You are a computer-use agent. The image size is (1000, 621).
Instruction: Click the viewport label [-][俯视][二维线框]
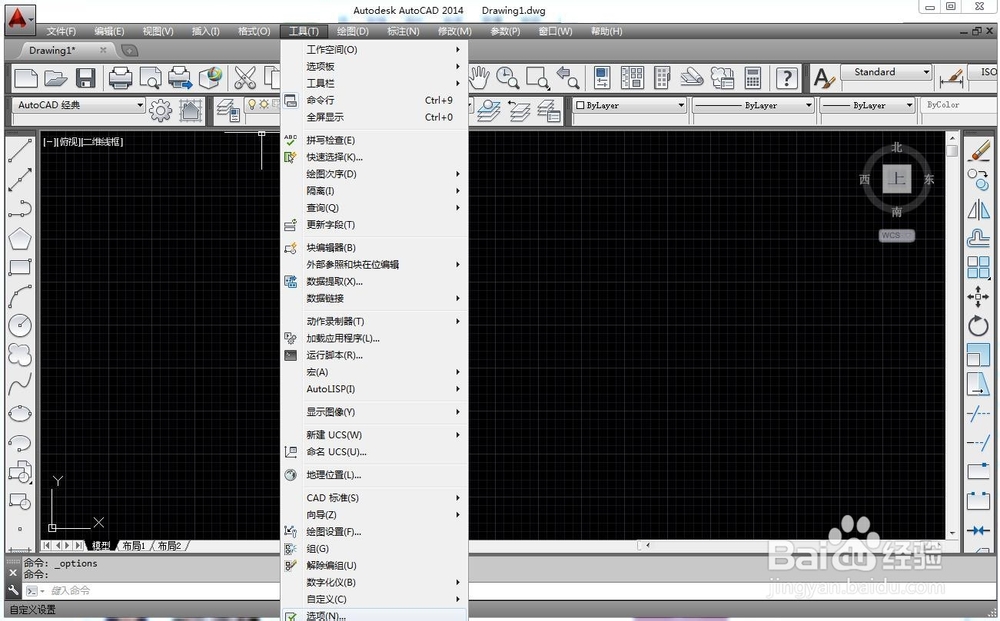pyautogui.click(x=84, y=142)
